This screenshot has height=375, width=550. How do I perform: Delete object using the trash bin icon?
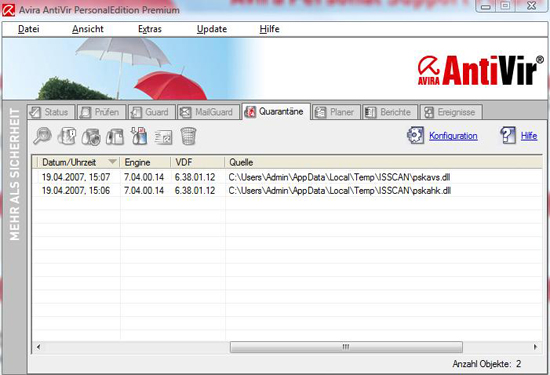(188, 136)
